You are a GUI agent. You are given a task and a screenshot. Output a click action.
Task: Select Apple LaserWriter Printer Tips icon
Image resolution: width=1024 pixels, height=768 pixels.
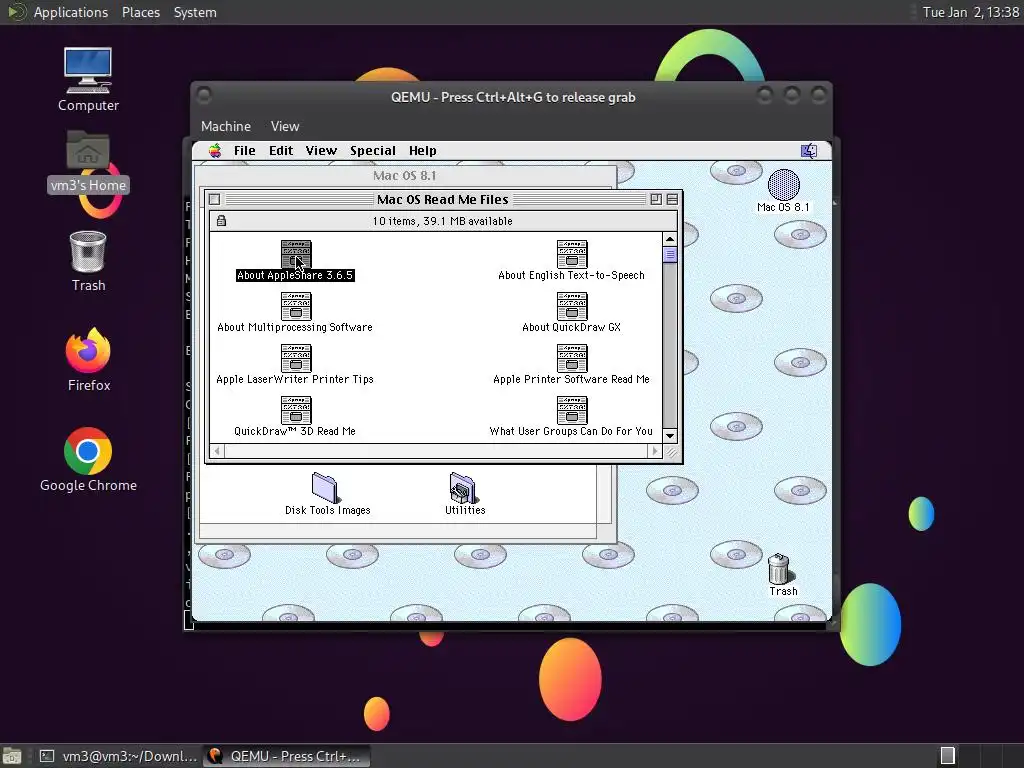(296, 358)
